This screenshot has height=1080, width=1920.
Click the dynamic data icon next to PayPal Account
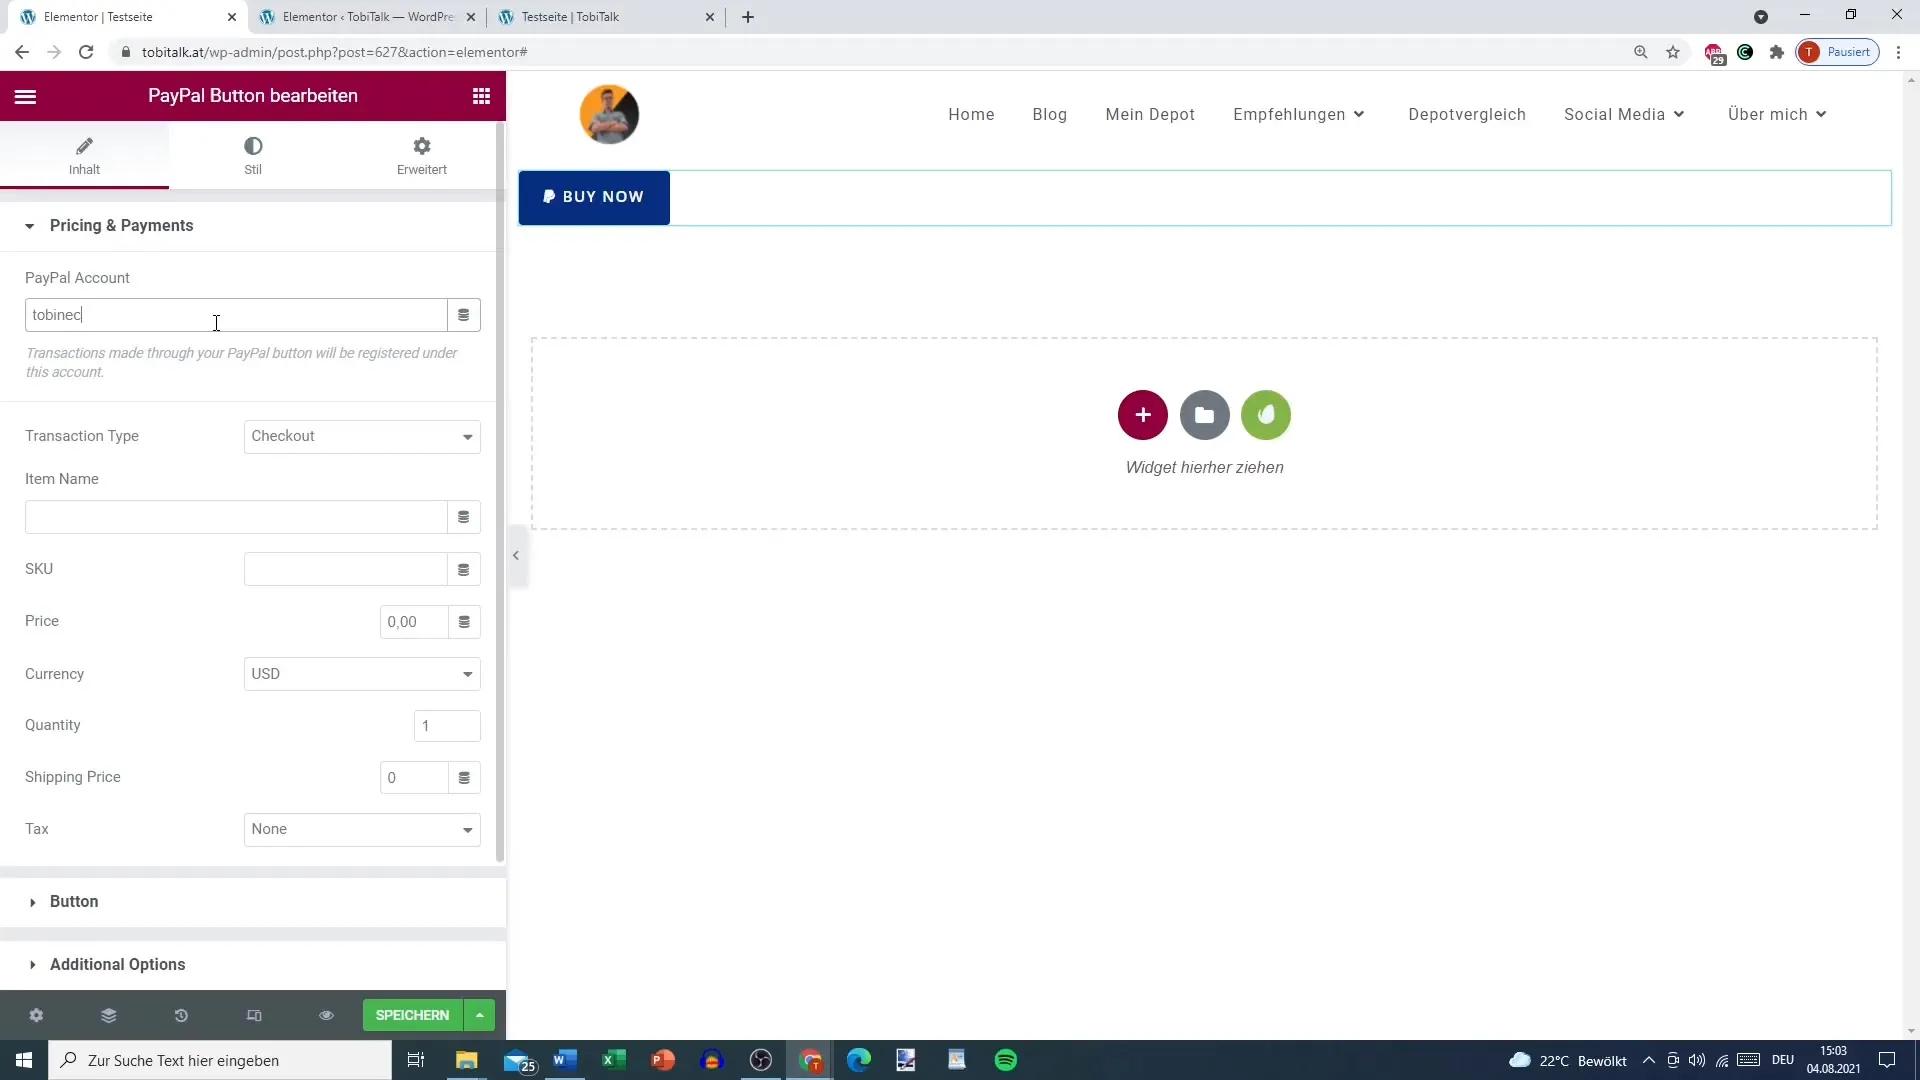(463, 314)
